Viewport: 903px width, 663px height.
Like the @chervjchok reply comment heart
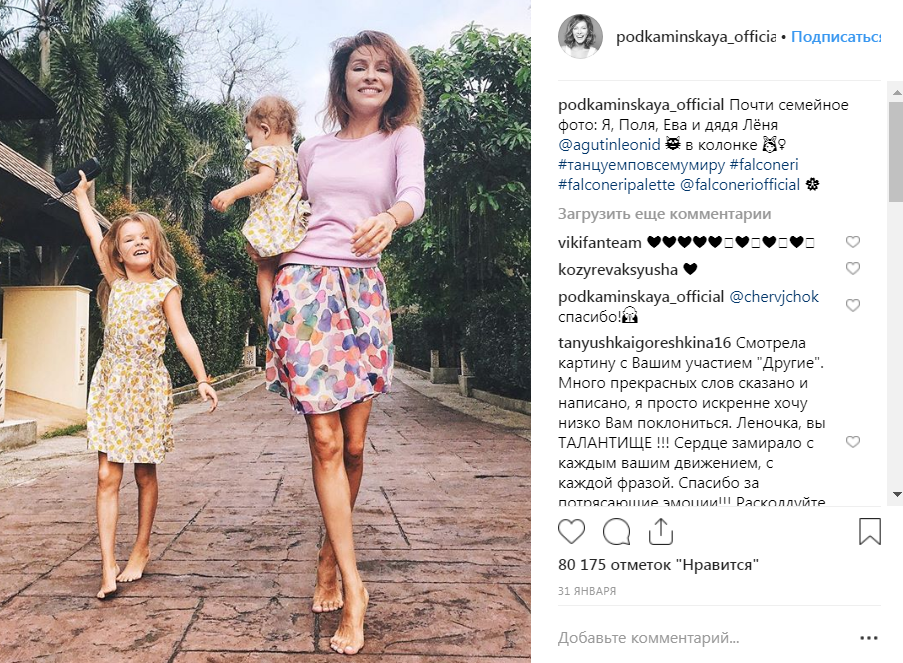[x=852, y=305]
